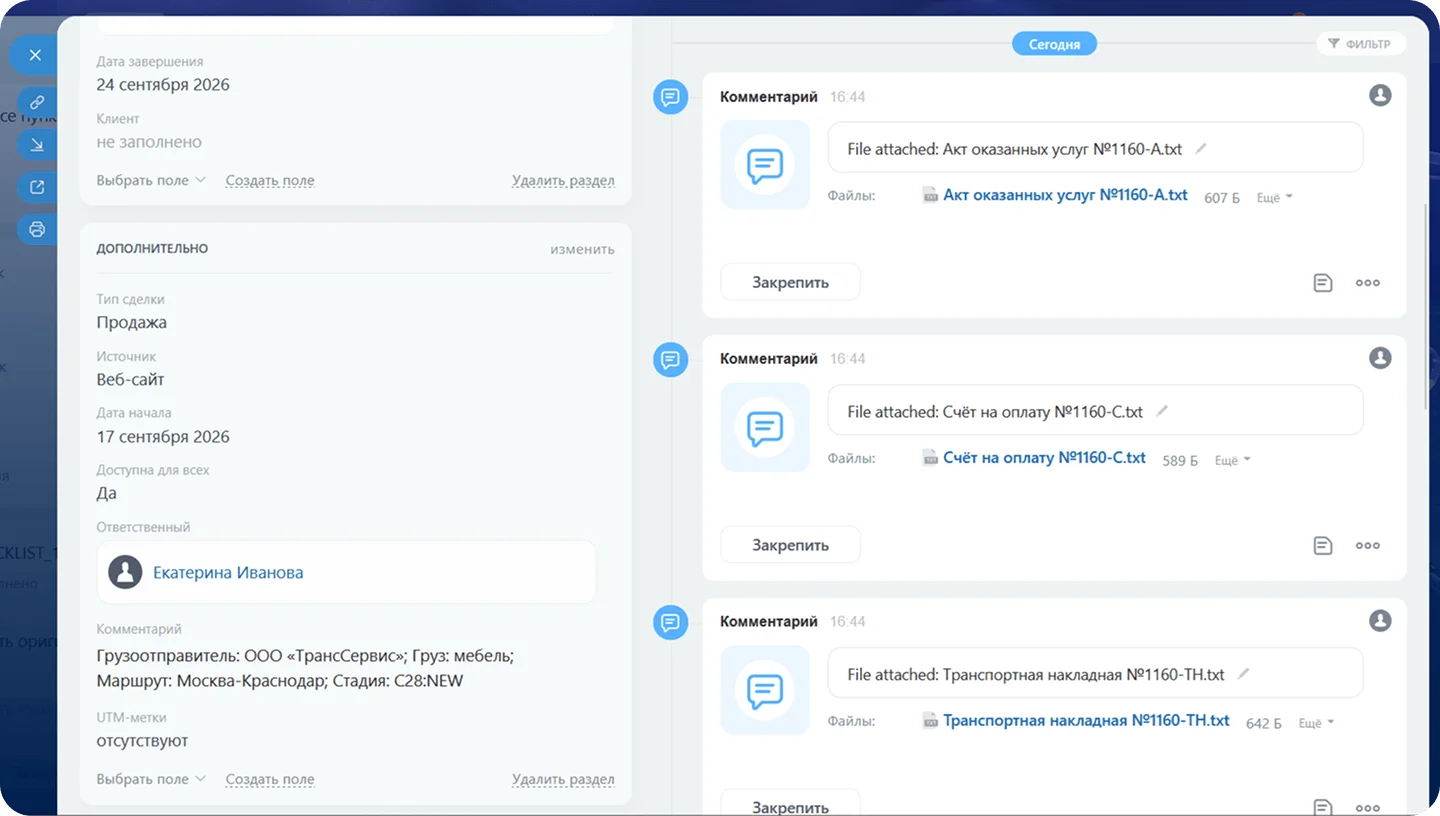Click the author avatar on Акт оказанных услуг comment
Screen dimensions: 1440x816
pyautogui.click(x=1380, y=95)
